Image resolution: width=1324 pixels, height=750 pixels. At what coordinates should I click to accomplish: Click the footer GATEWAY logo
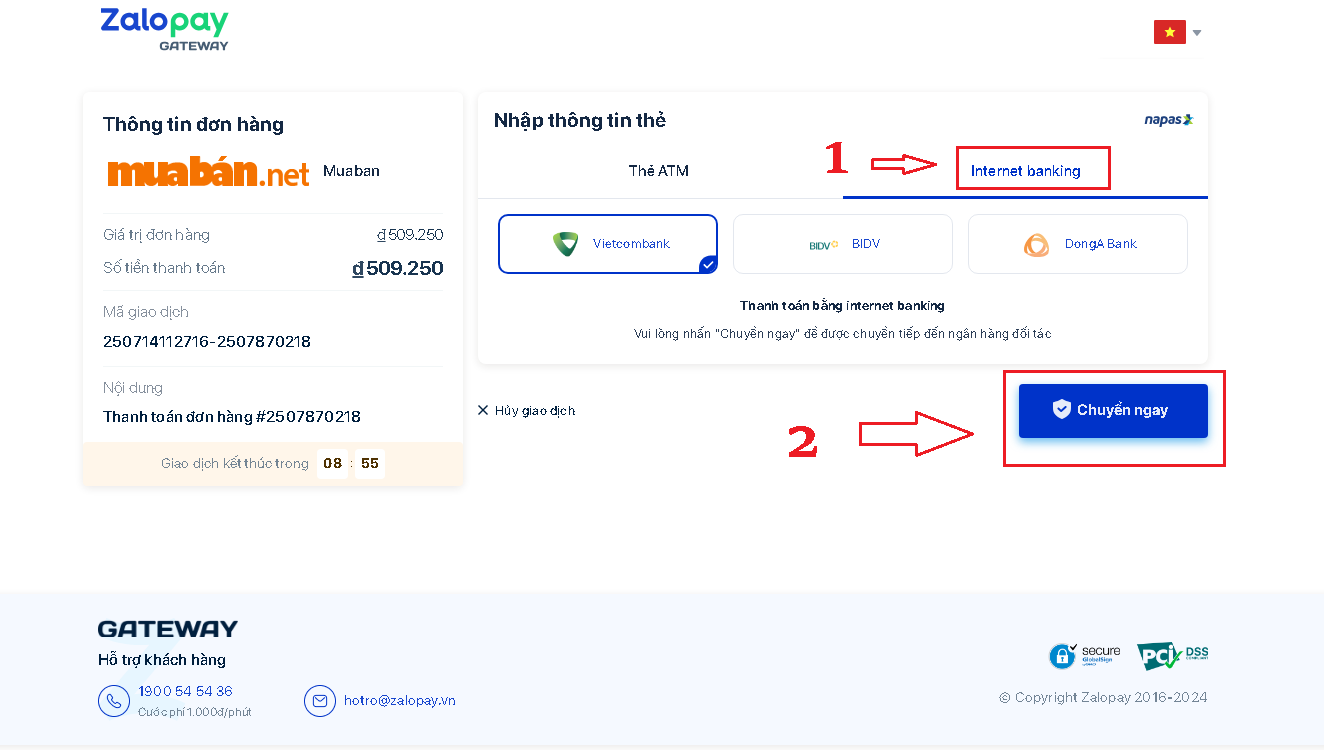168,629
